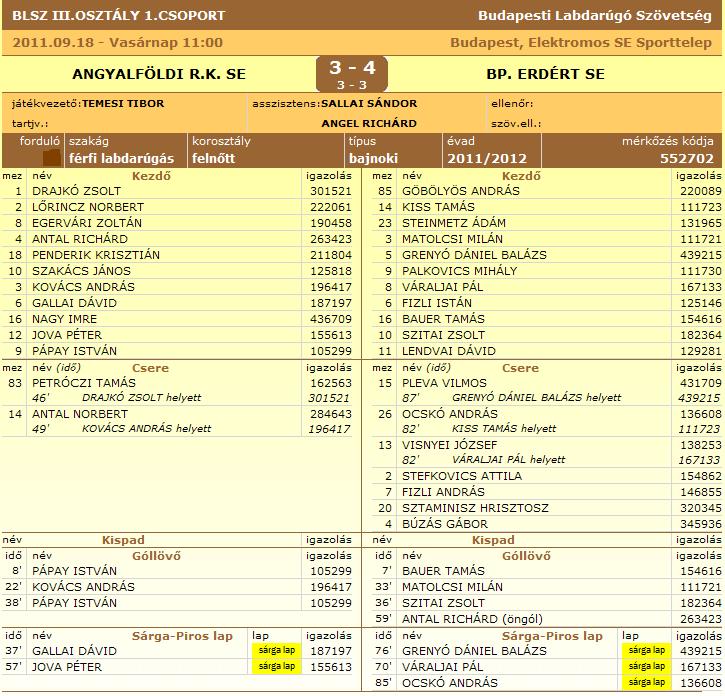Click the DRAJKÓ ZSOLT helyett note
This screenshot has height=696, width=725.
click(142, 398)
